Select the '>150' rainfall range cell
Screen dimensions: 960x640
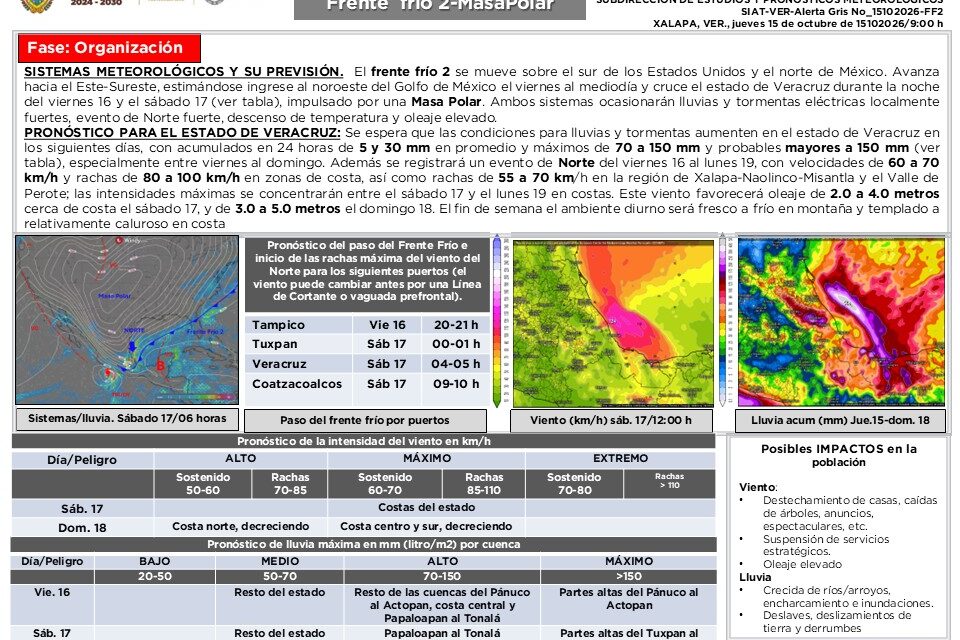coord(629,577)
